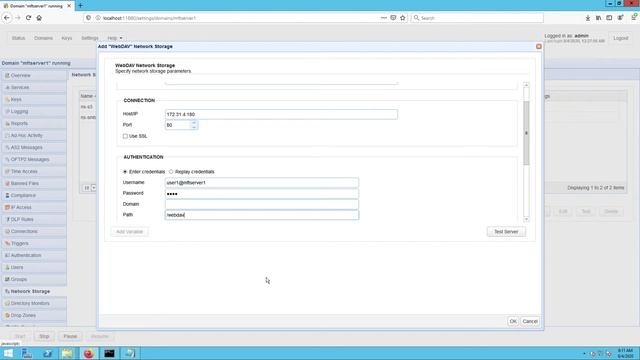Open page size dropdown in storage list
Viewport: 640px width, 360px height.
93,188
